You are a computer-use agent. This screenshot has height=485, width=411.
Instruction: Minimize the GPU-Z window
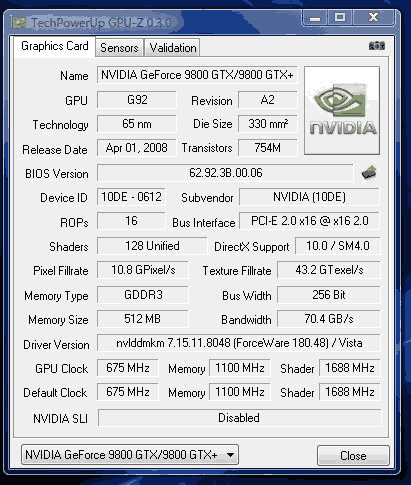click(x=315, y=17)
